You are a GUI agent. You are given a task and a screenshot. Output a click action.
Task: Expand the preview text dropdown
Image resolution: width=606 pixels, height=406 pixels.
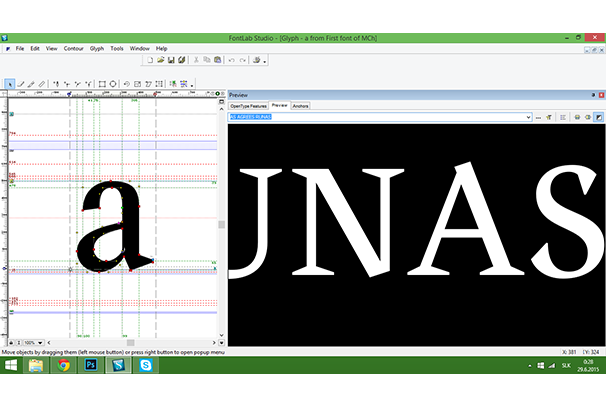527,117
